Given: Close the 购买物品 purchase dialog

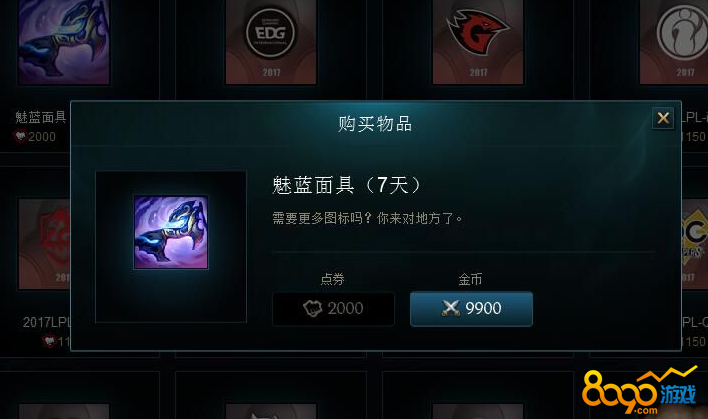Looking at the screenshot, I should coord(663,118).
